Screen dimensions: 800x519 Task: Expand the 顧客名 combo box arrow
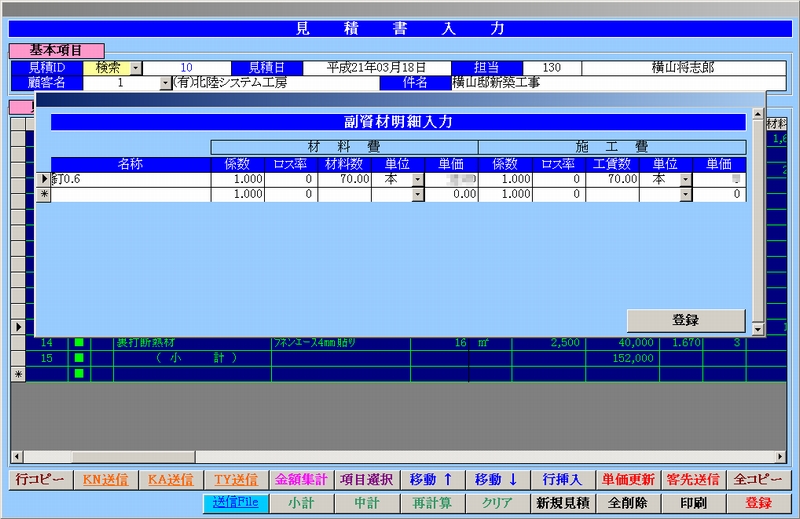(x=165, y=83)
